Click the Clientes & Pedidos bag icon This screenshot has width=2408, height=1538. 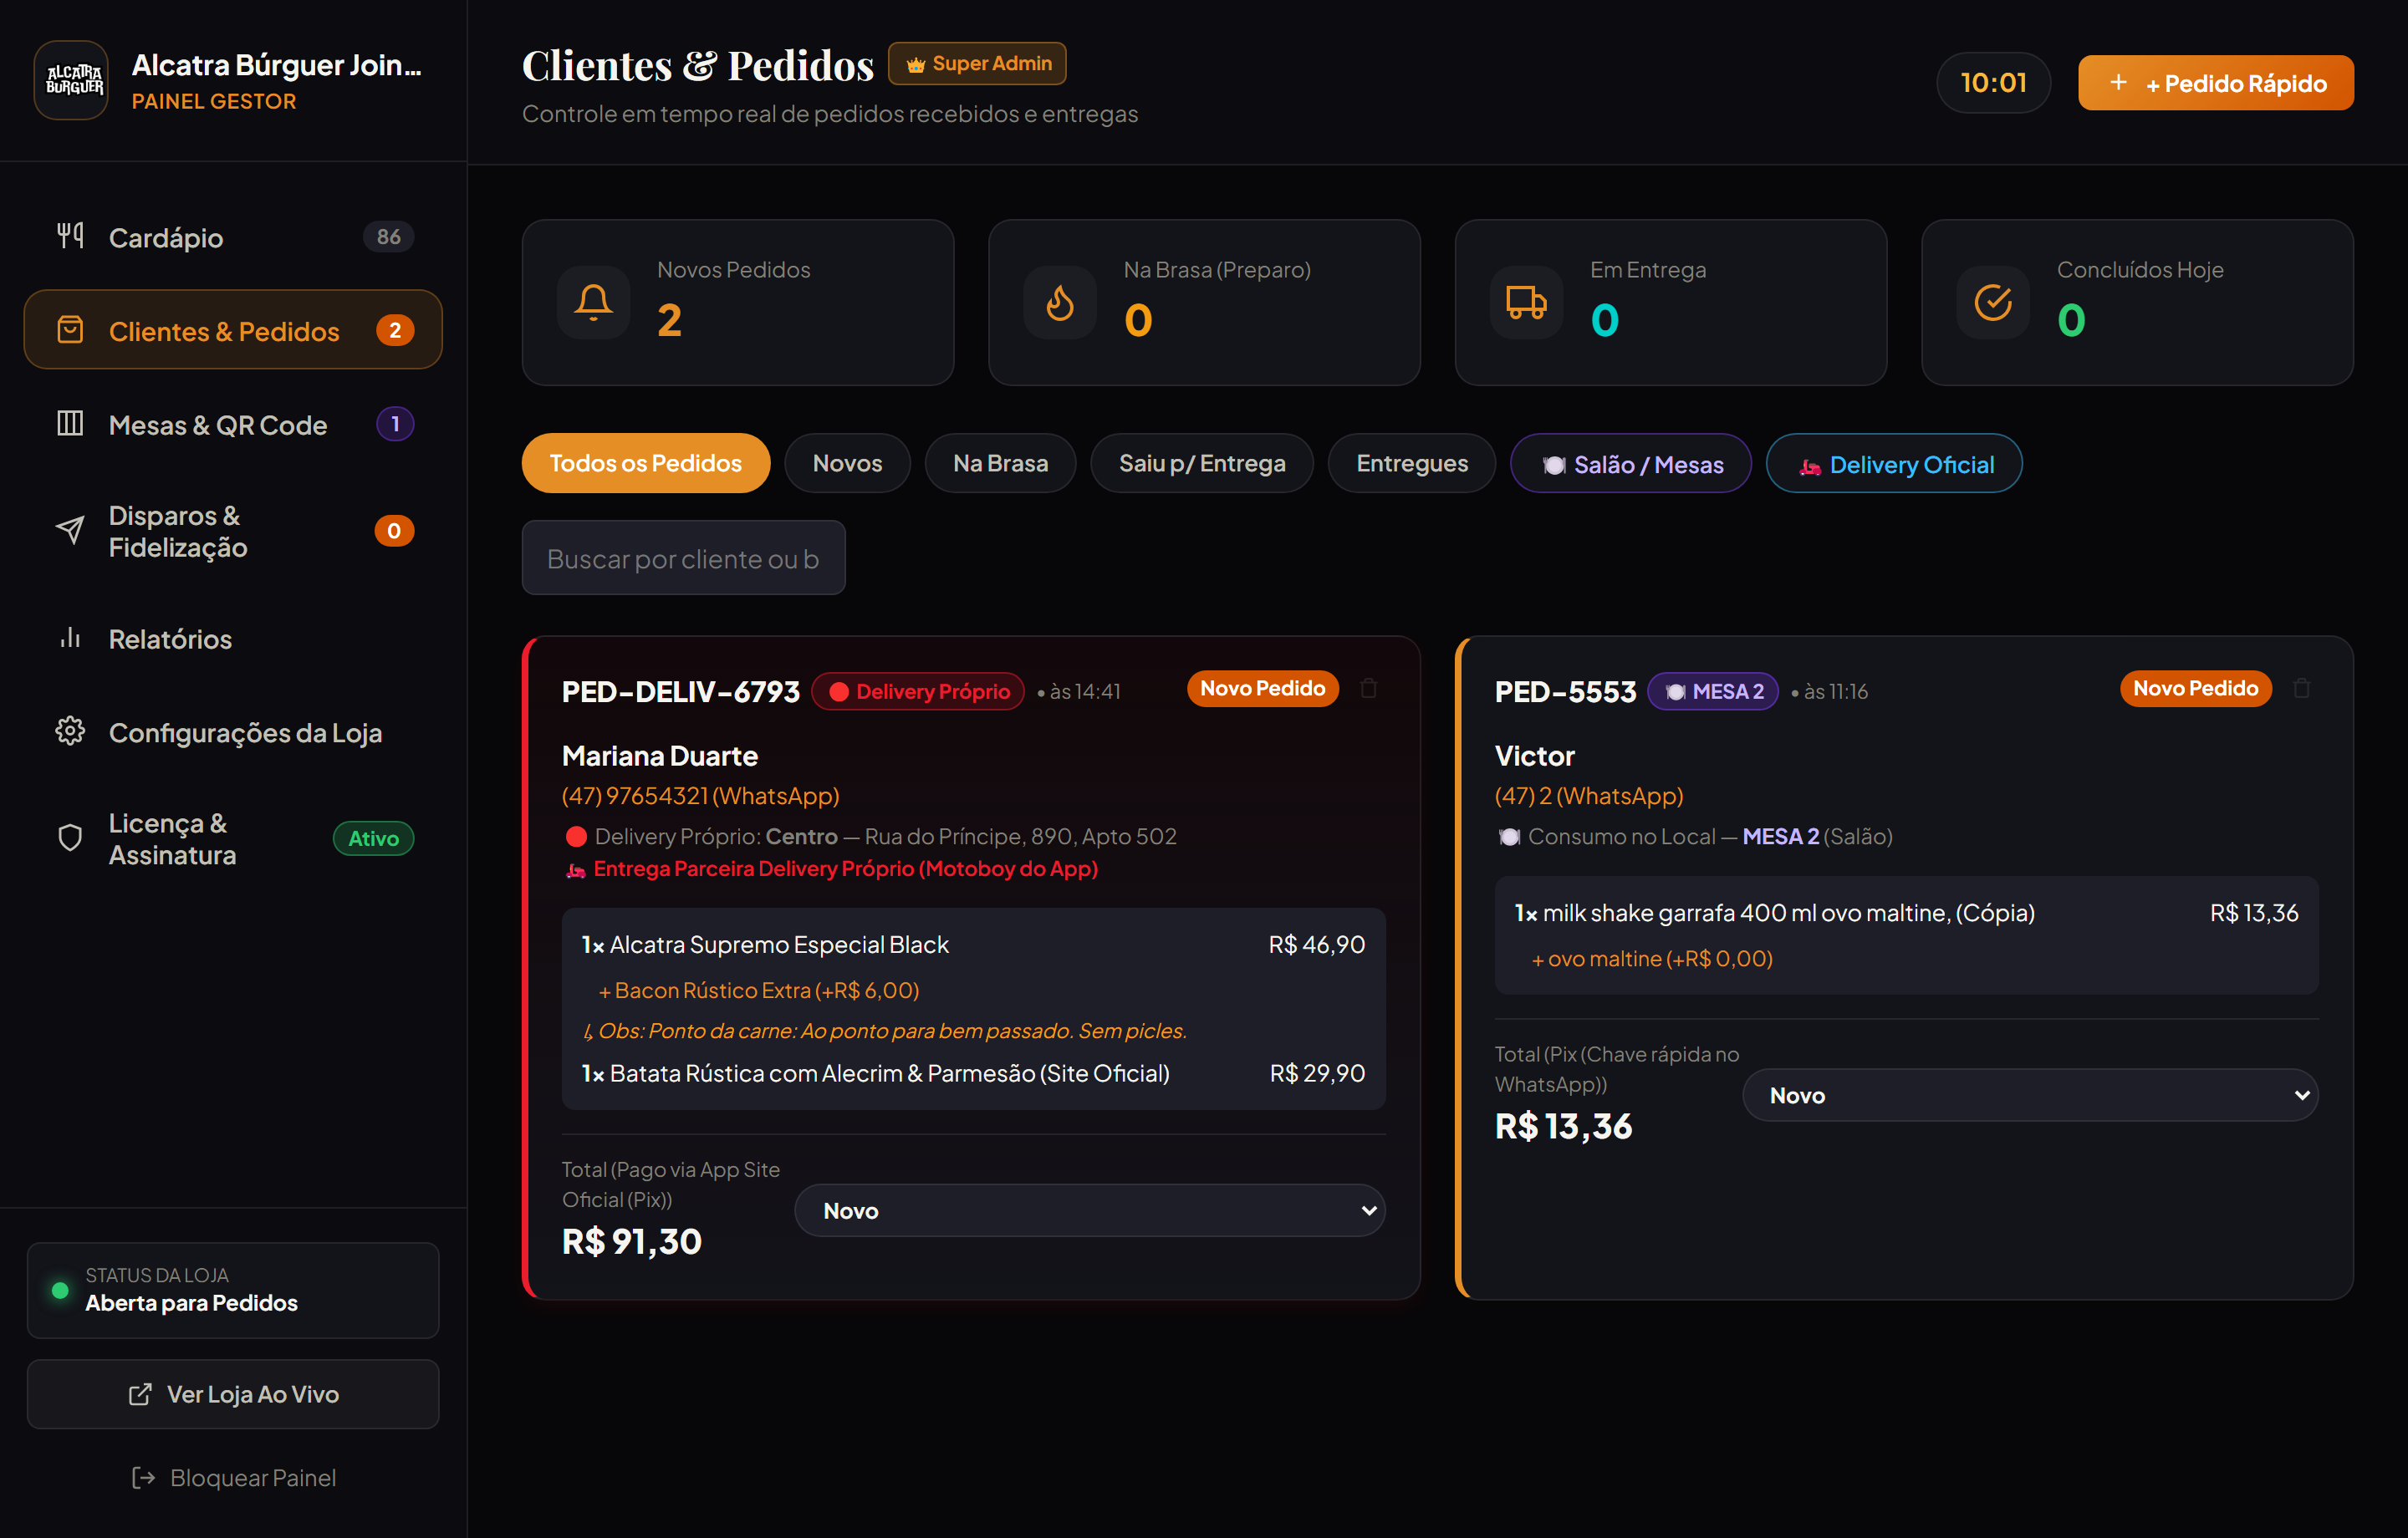70,330
